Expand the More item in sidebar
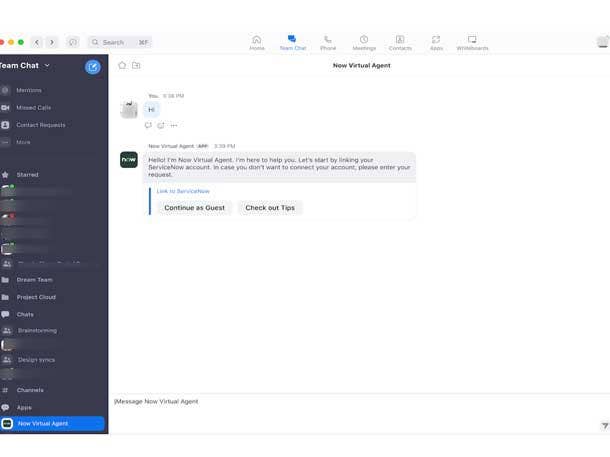Image resolution: width=610 pixels, height=457 pixels. point(23,142)
